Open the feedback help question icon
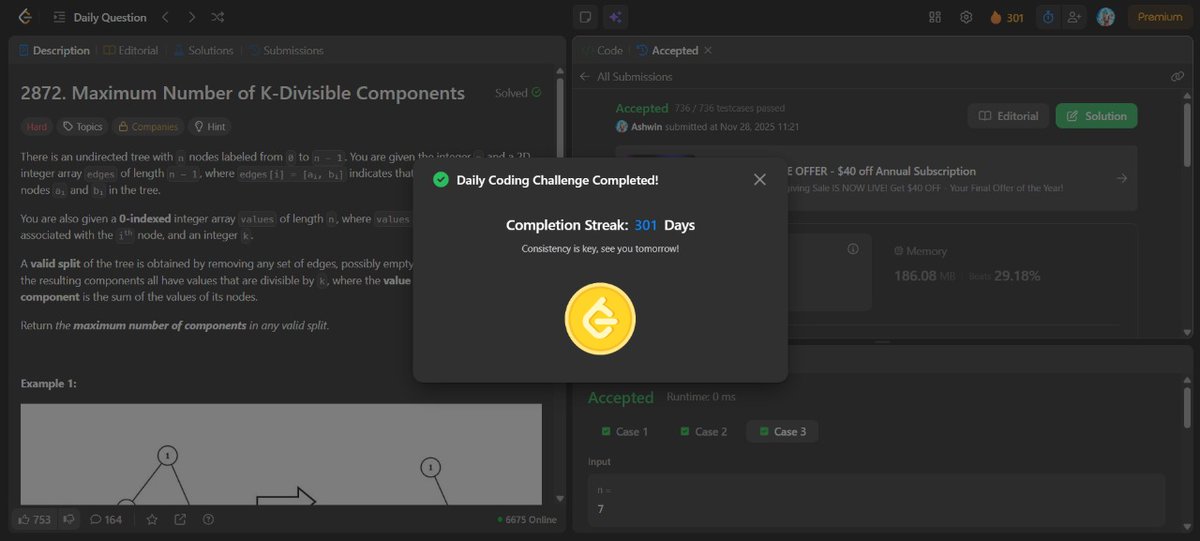The height and width of the screenshot is (541, 1200). (208, 519)
